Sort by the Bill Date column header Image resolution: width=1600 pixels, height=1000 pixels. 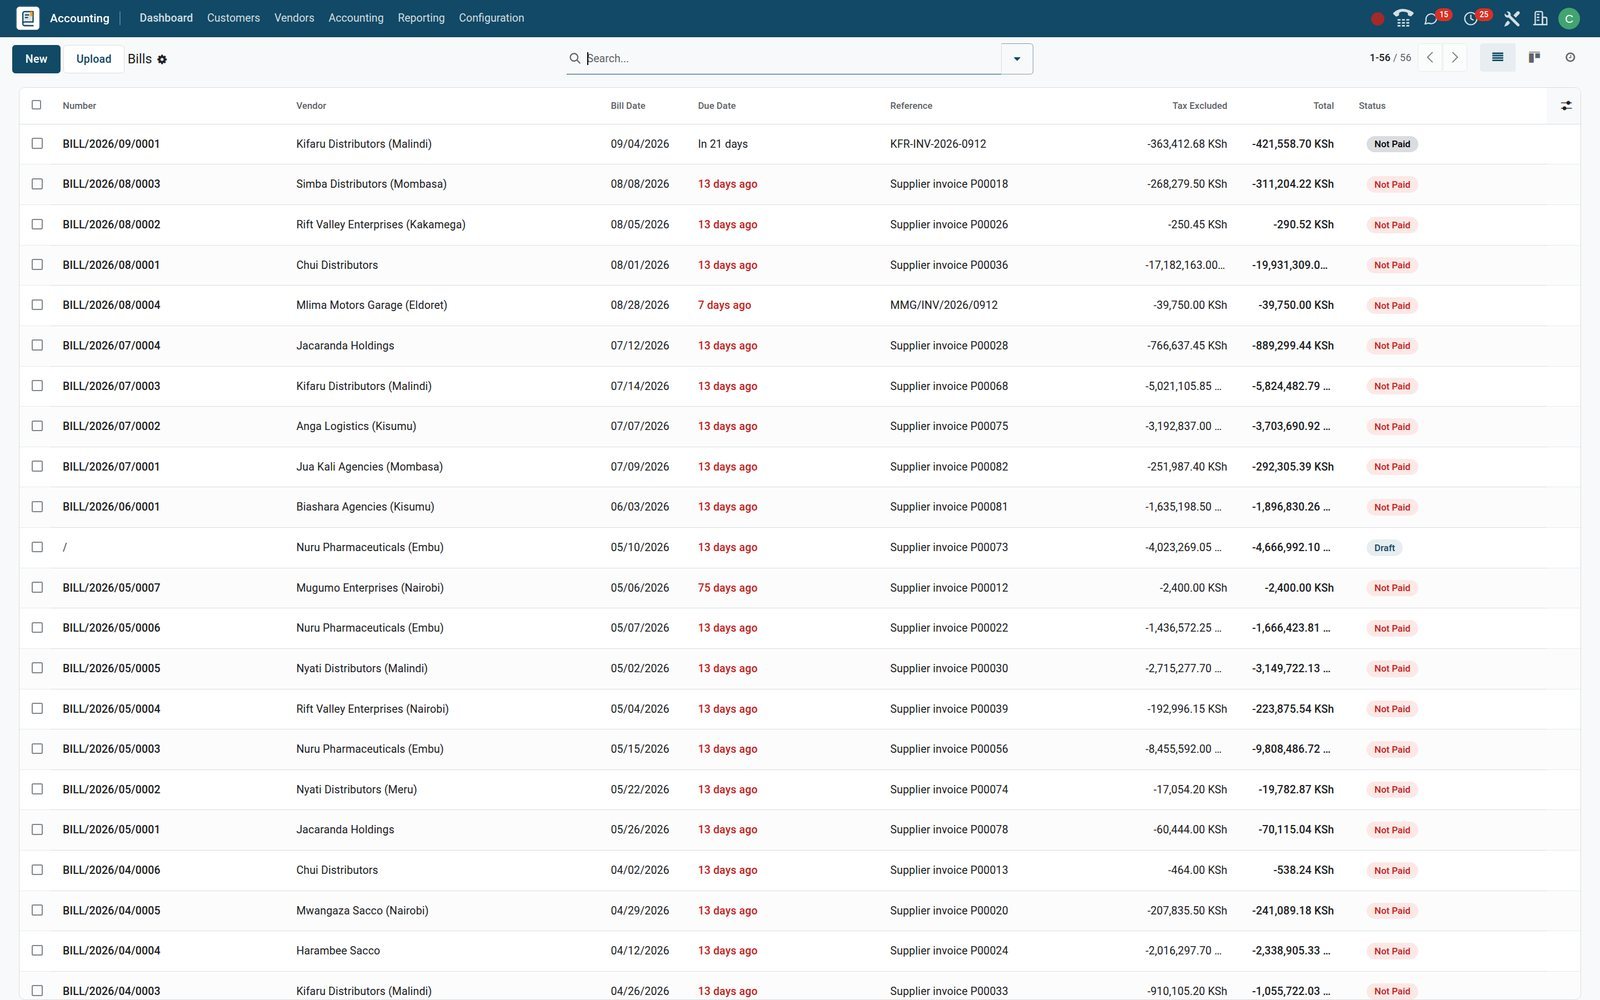click(628, 105)
